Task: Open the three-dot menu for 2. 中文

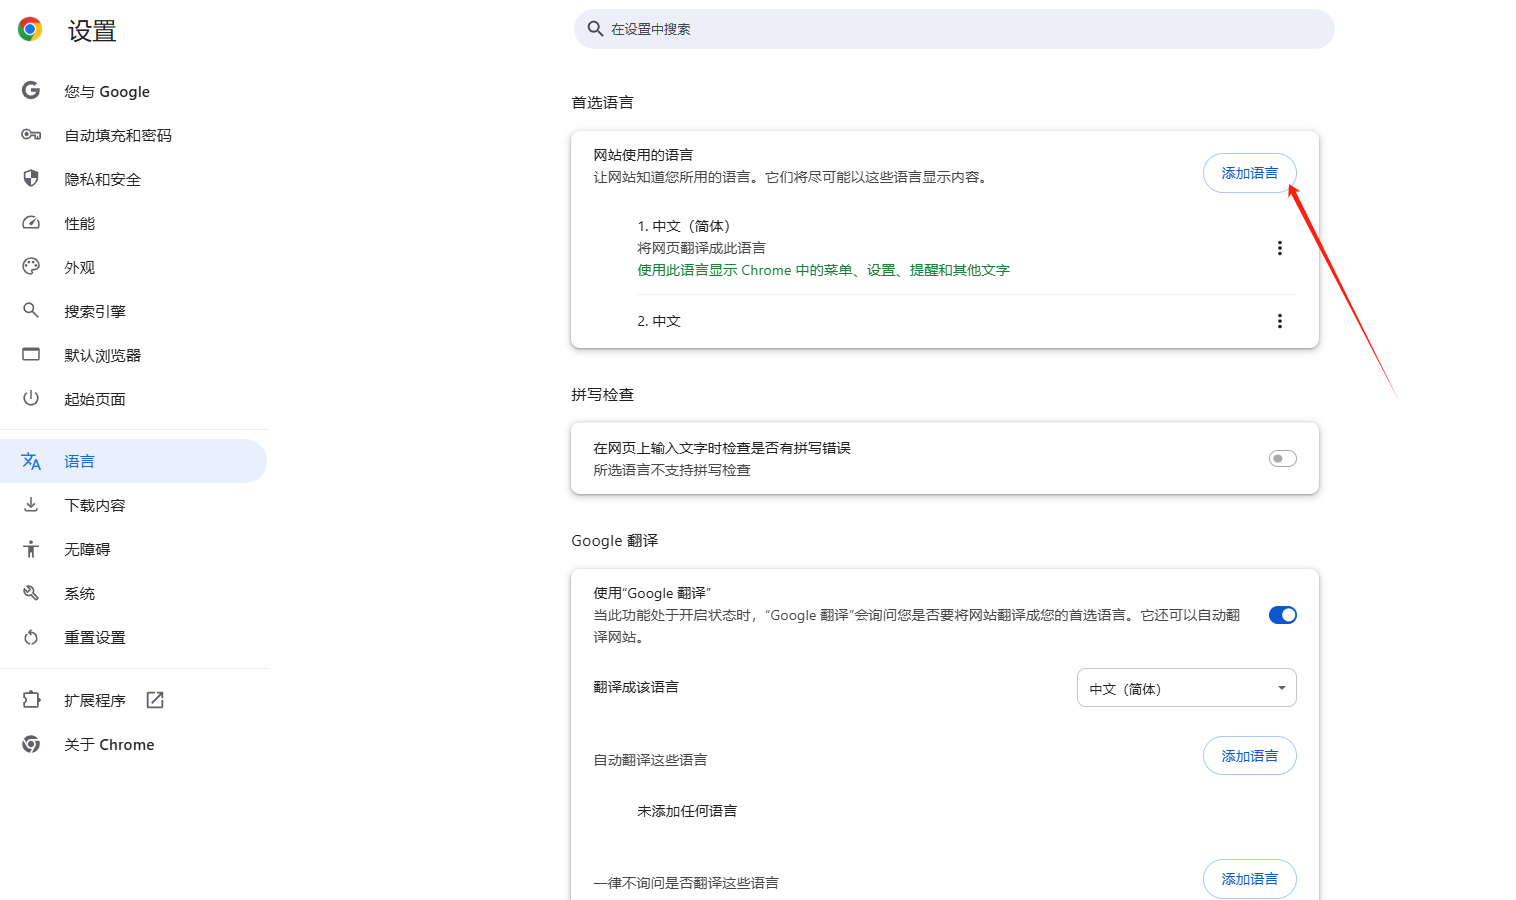Action: (x=1279, y=321)
